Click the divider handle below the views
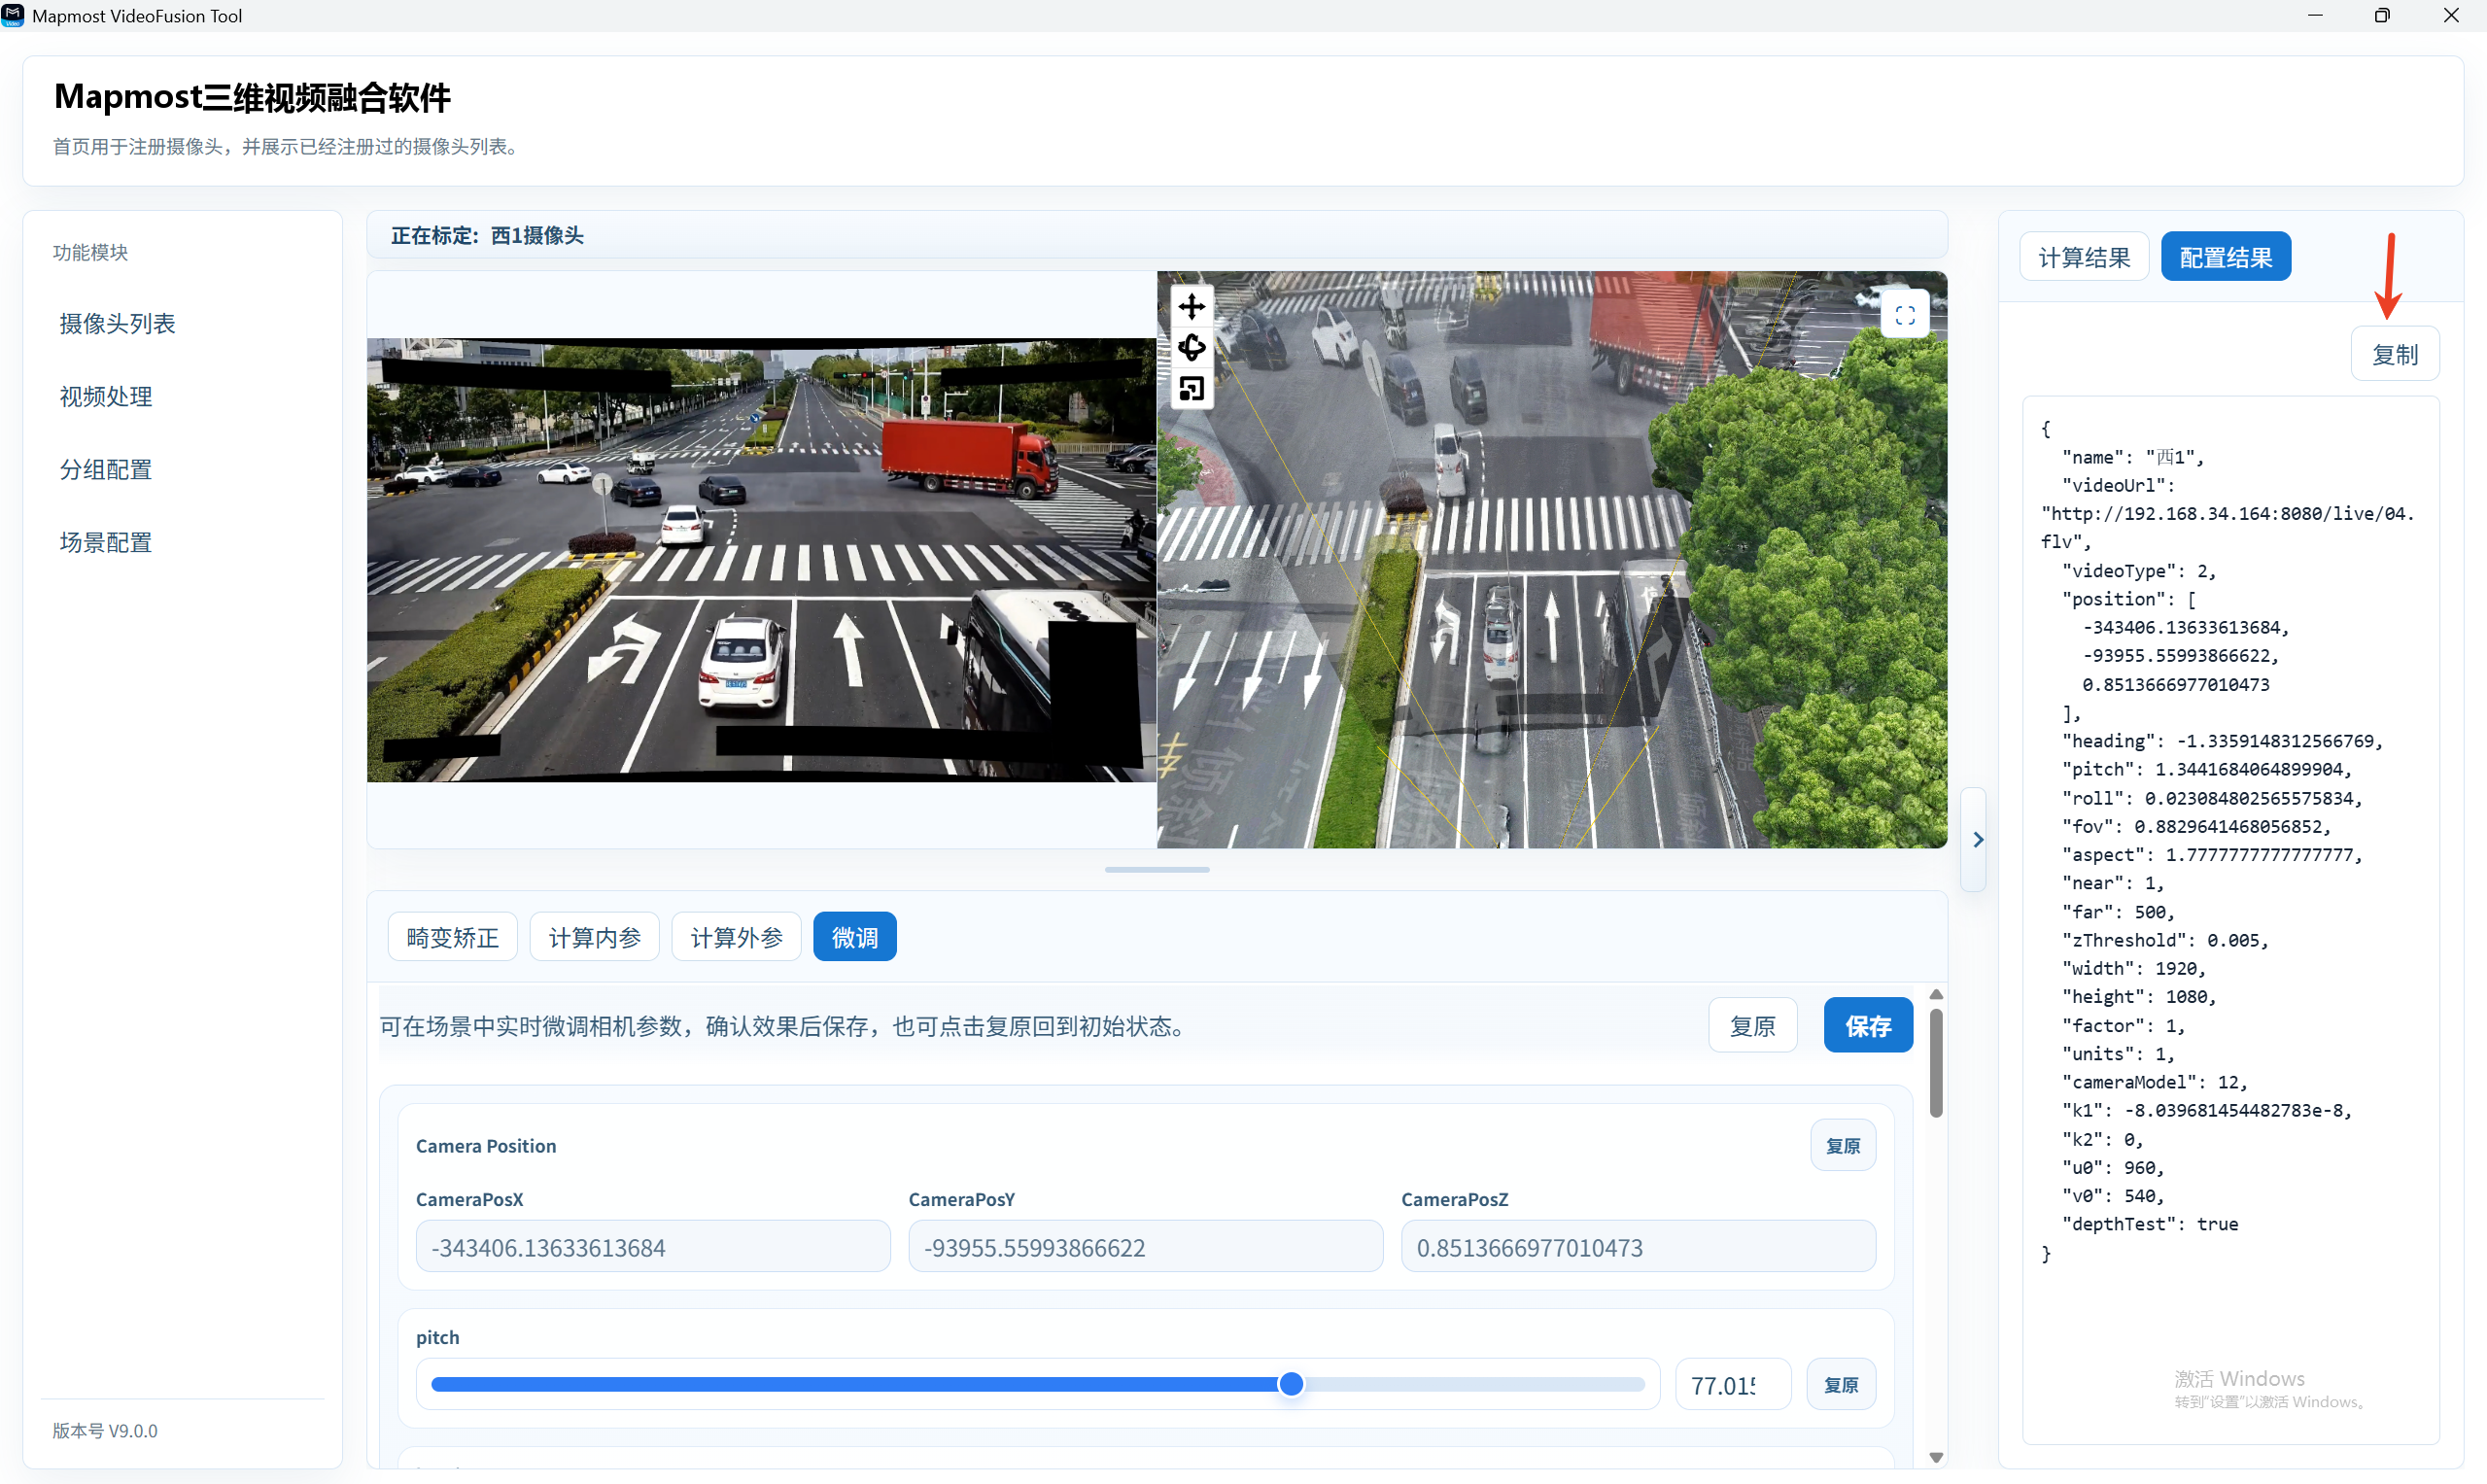Viewport: 2487px width, 1484px height. click(1157, 870)
